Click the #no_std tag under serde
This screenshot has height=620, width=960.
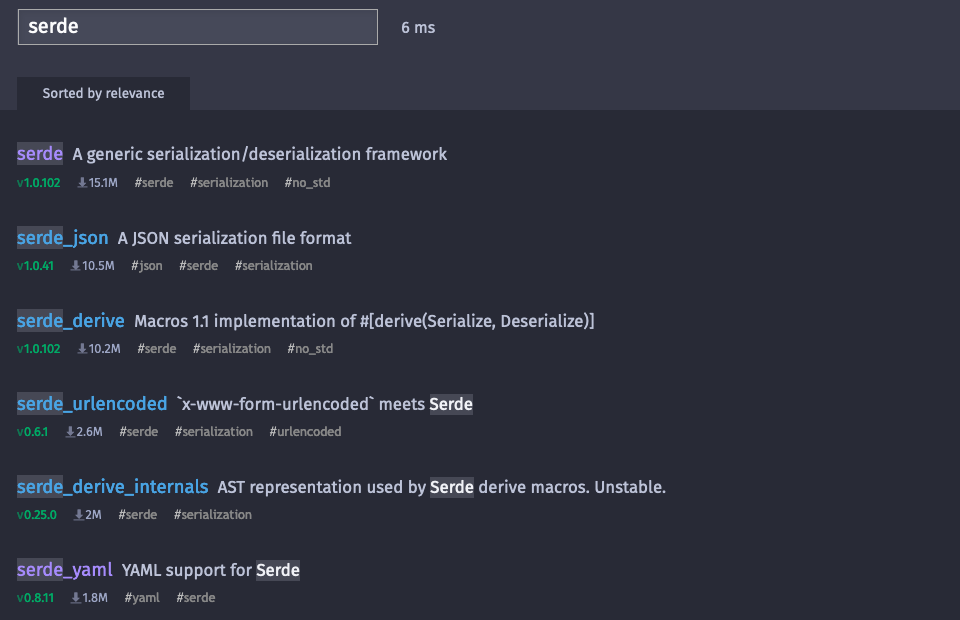click(x=307, y=182)
